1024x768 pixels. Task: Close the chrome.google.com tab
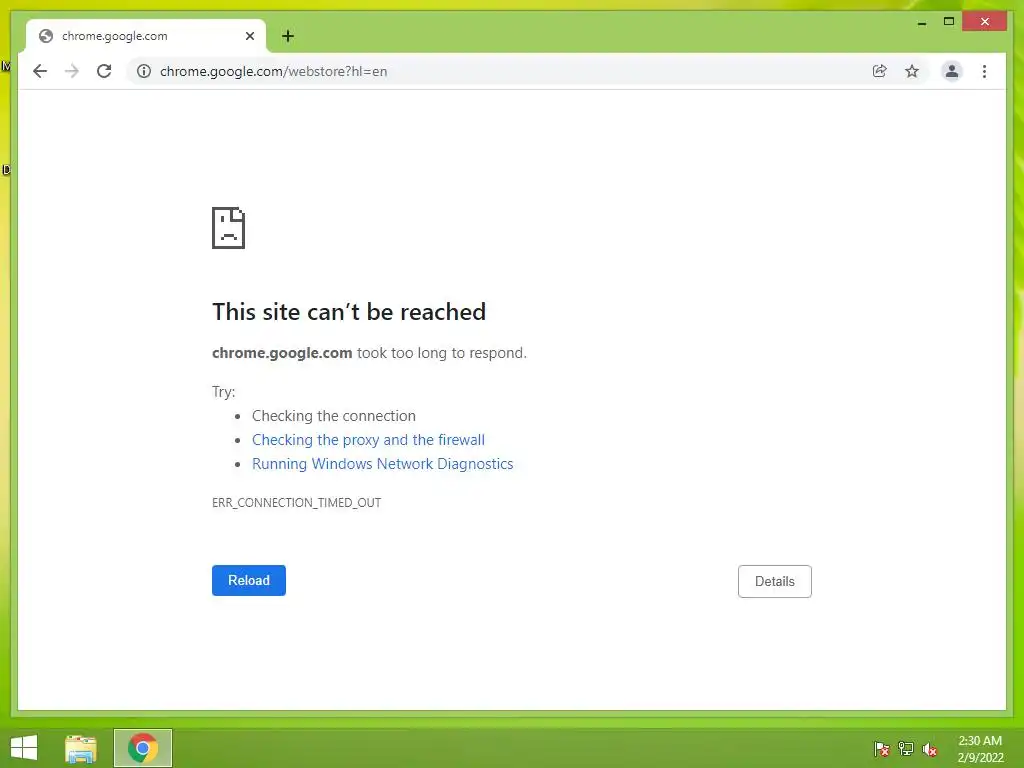point(249,36)
